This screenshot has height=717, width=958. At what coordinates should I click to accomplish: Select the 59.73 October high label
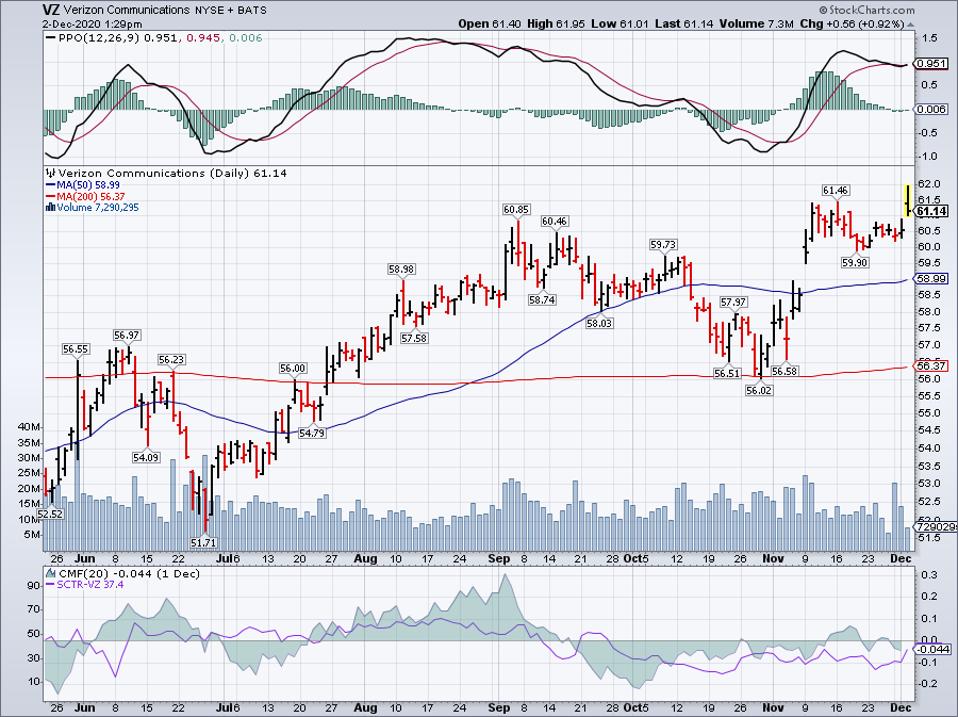pos(663,245)
